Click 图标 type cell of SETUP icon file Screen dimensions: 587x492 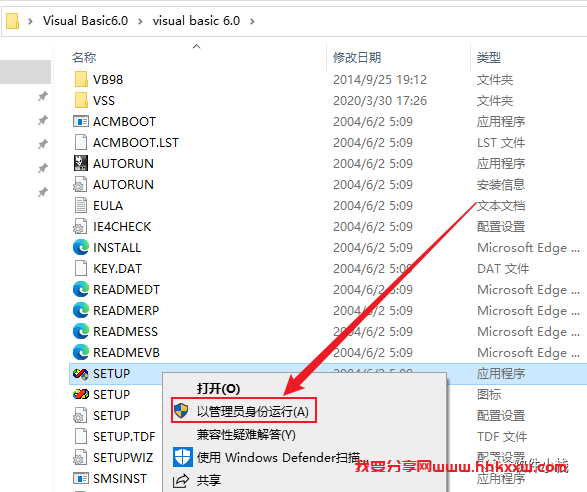[489, 394]
